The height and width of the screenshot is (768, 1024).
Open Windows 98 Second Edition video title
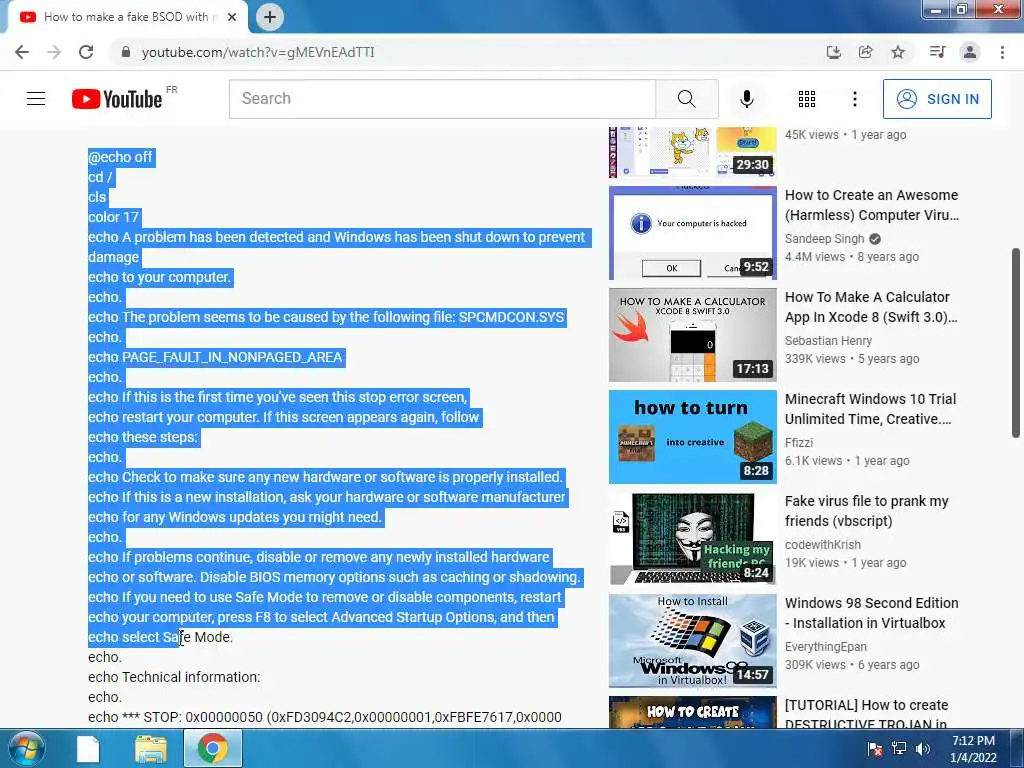pos(872,613)
